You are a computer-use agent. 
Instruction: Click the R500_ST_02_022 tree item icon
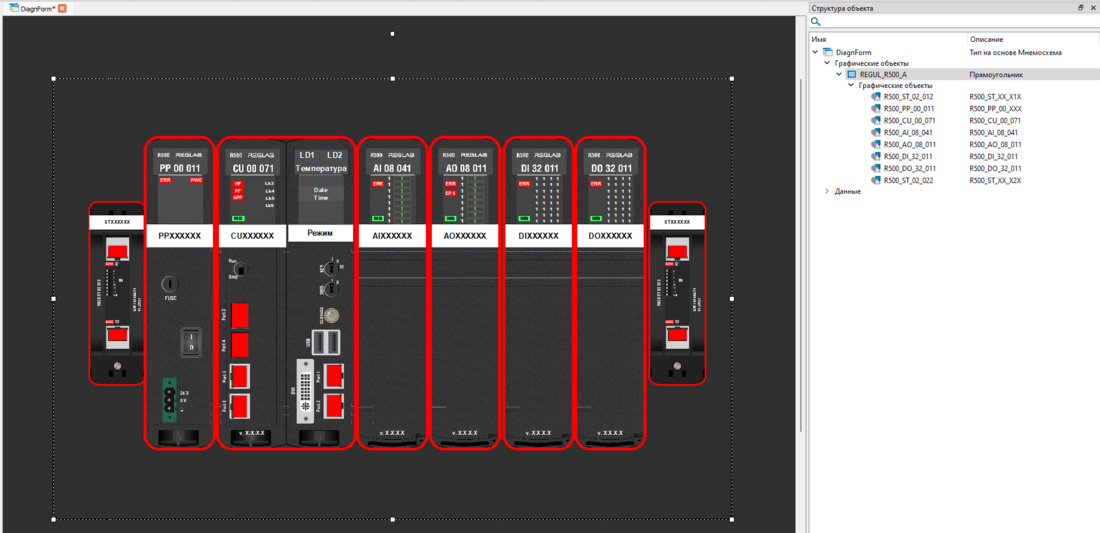tap(876, 180)
